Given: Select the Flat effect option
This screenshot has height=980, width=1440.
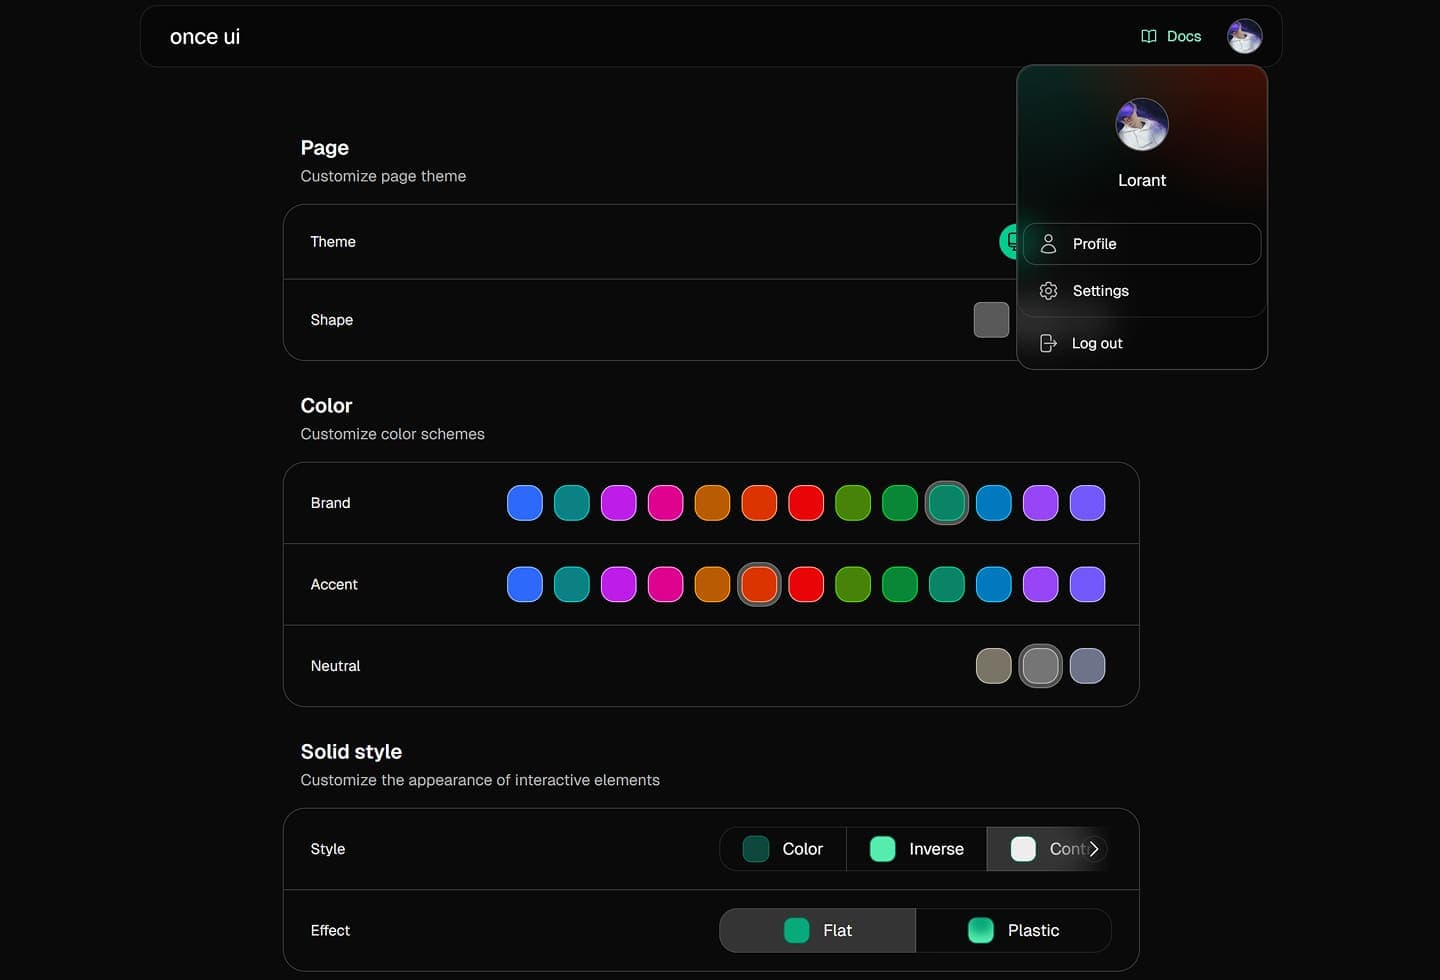Looking at the screenshot, I should (x=817, y=930).
